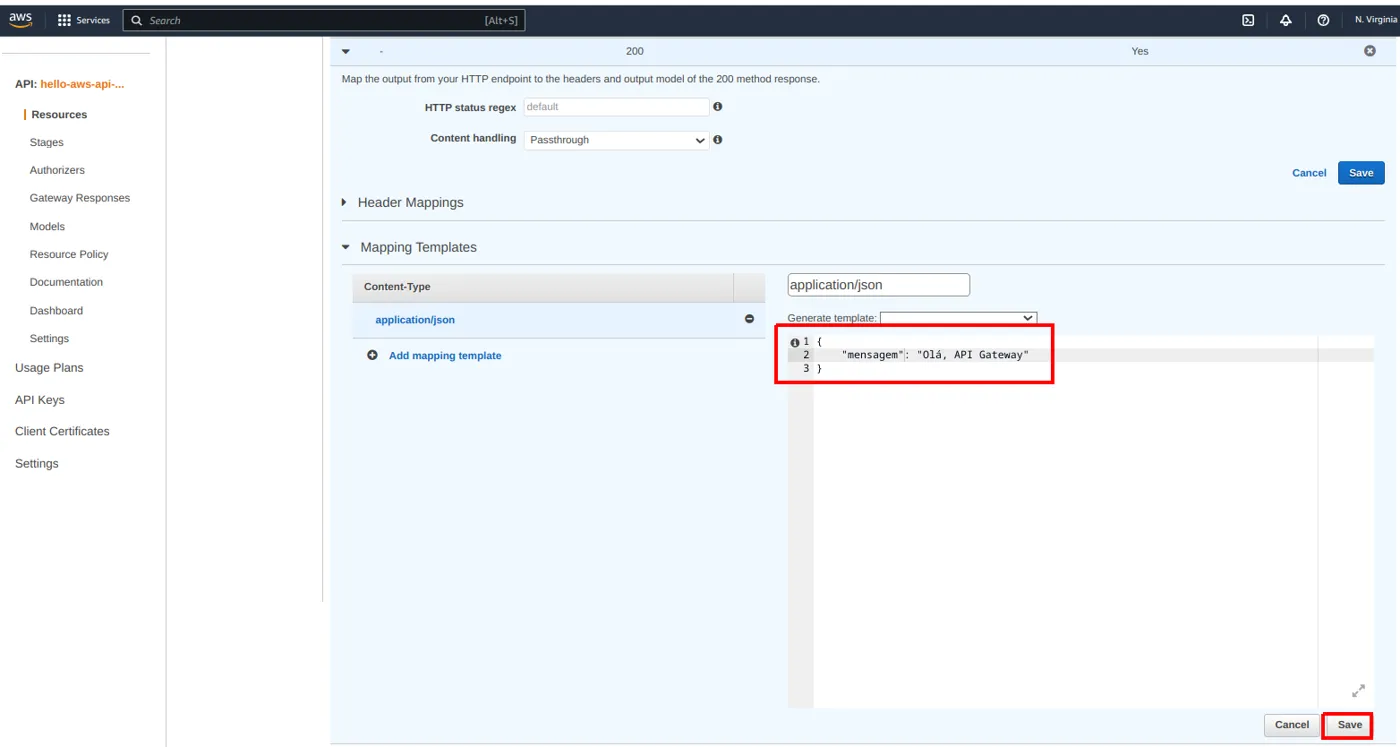The width and height of the screenshot is (1400, 747).
Task: Open Gateway Responses in the sidebar
Action: (80, 198)
